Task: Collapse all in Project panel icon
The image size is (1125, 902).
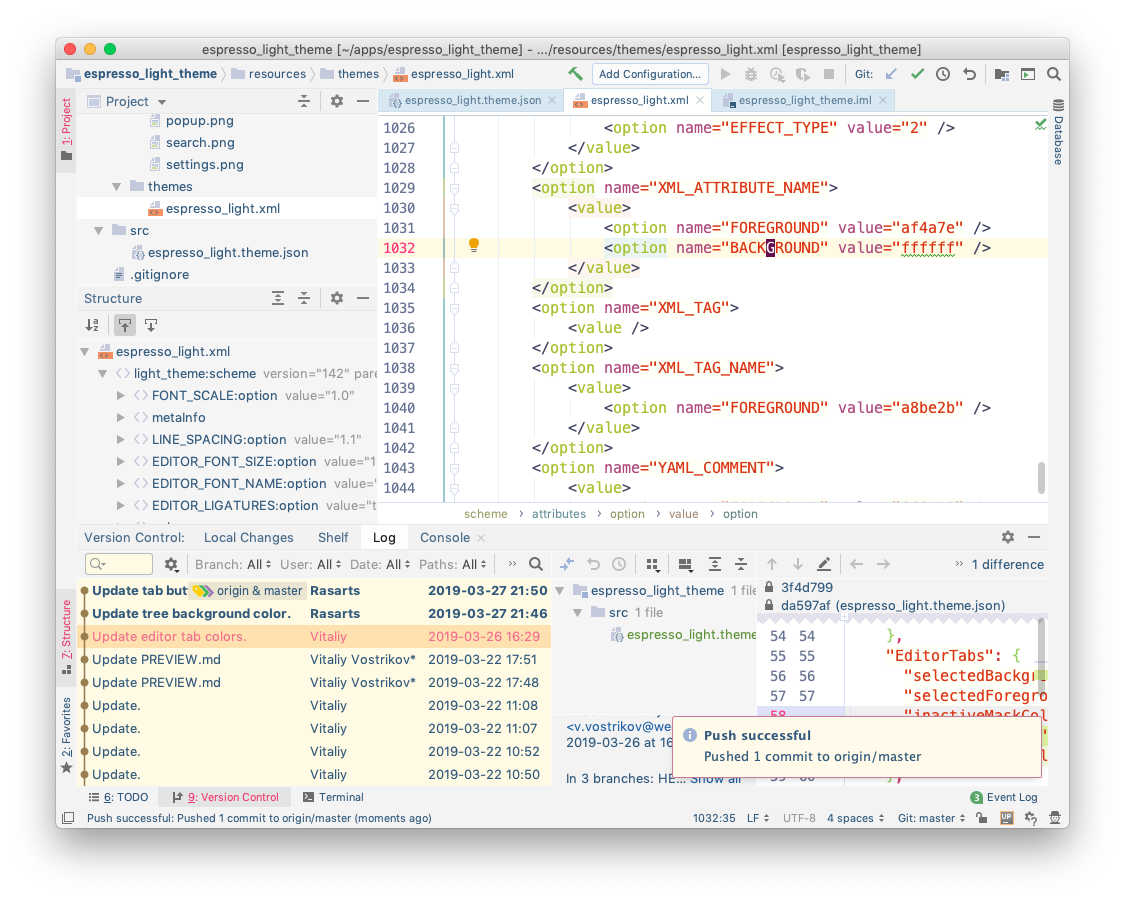Action: 304,101
